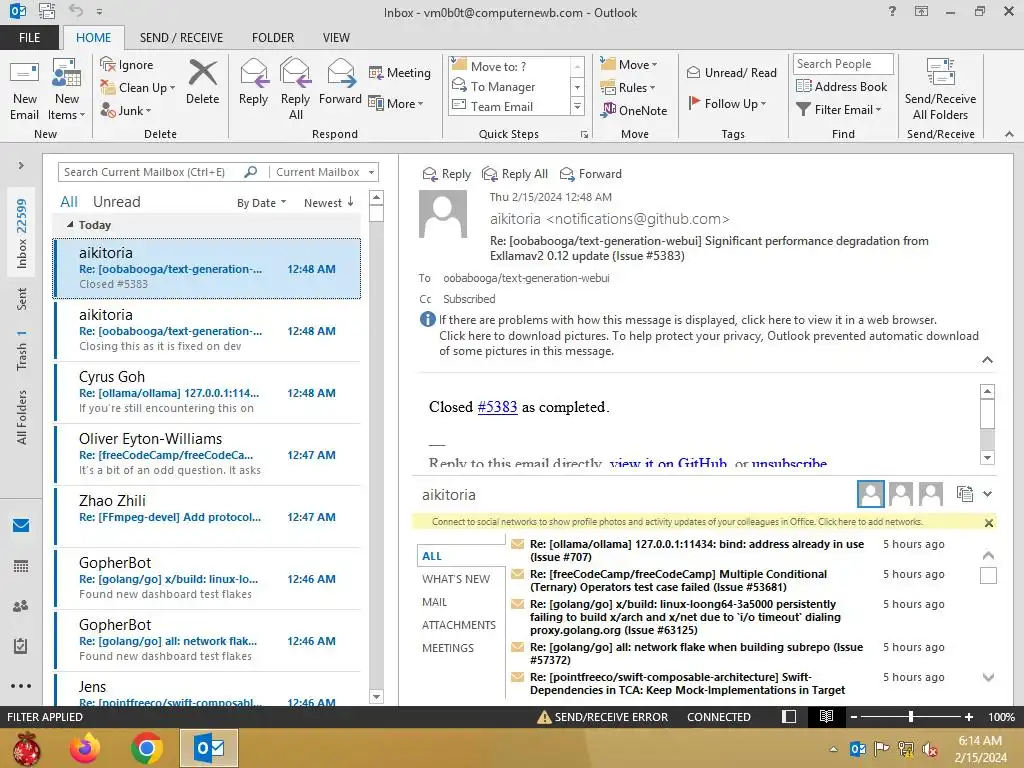Open the Follow Up flag menu
This screenshot has height=768, width=1024.
(727, 103)
